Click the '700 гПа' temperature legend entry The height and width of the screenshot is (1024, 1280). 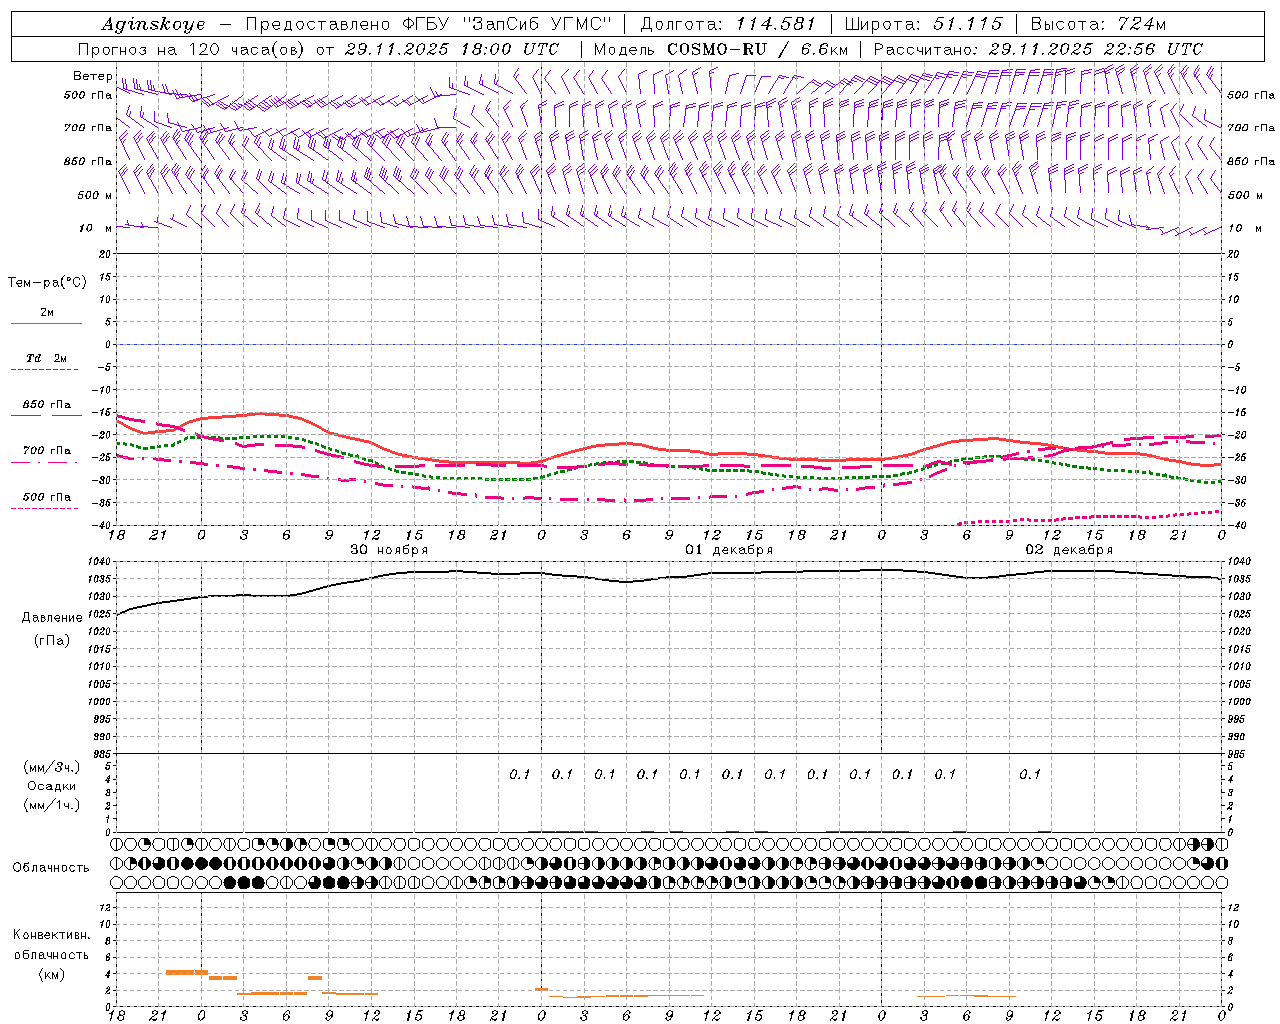coord(47,451)
